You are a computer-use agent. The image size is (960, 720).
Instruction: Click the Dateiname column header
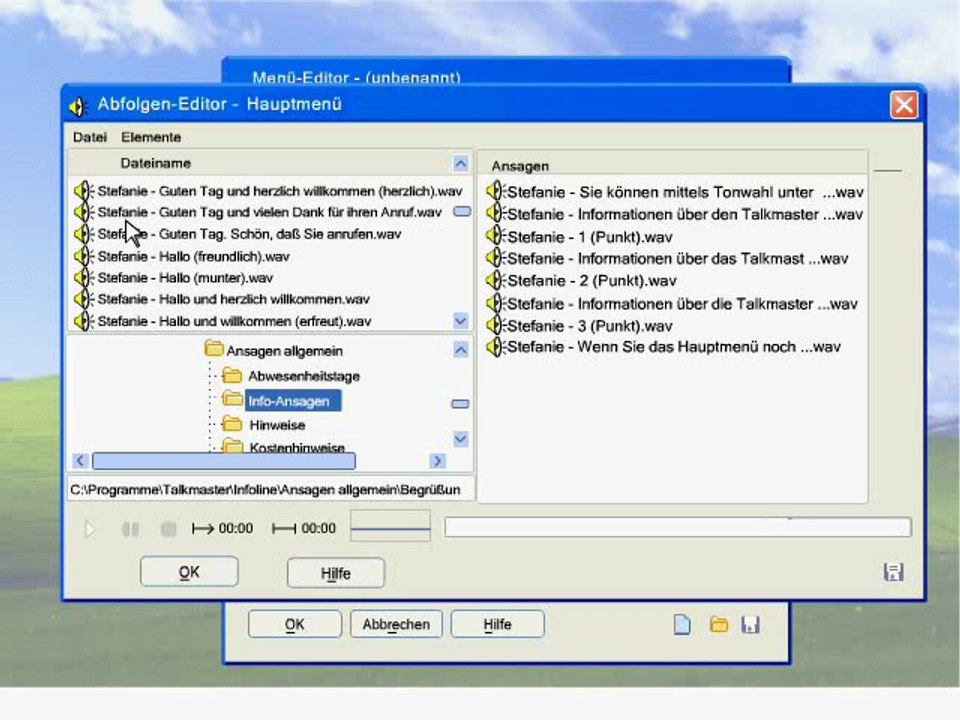(156, 163)
